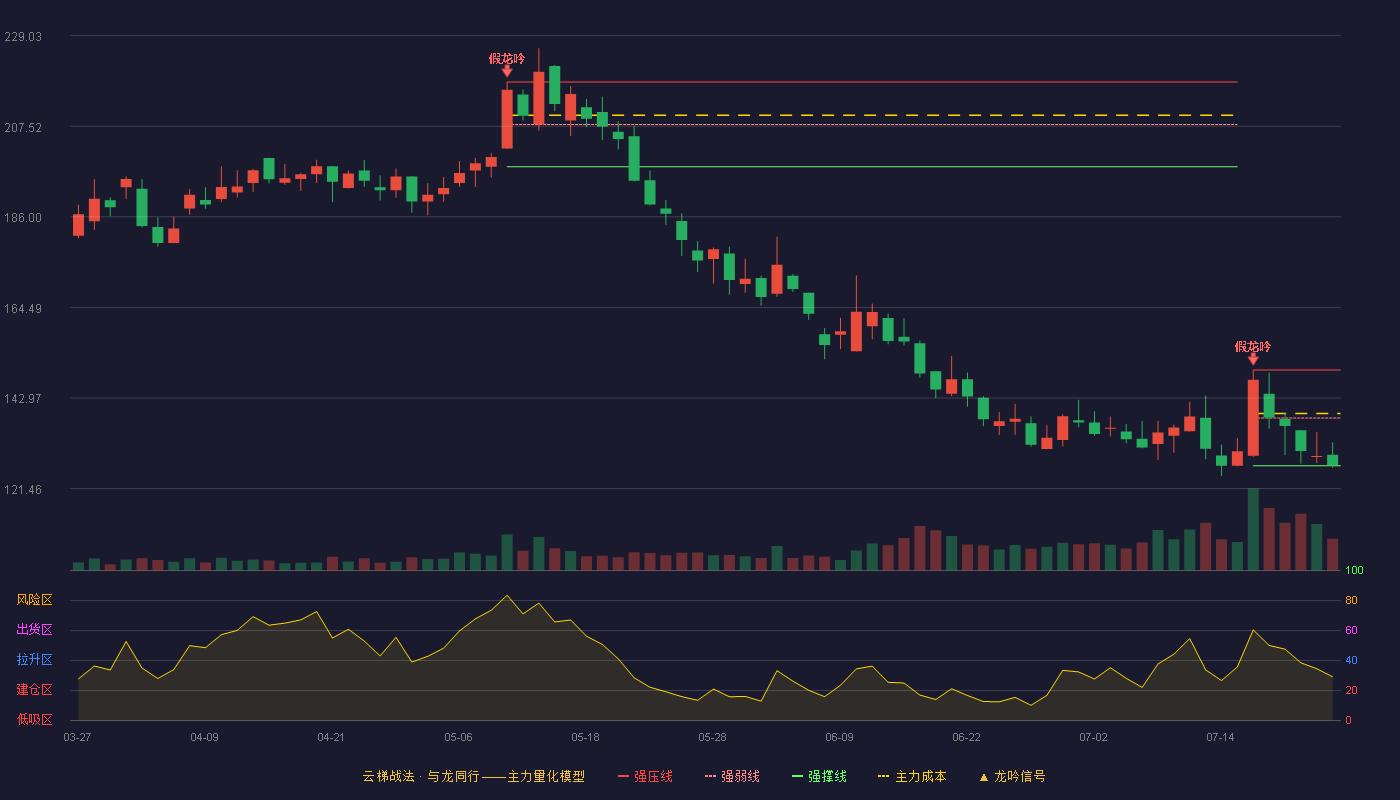
Task: Click the 207.52 price axis label
Action: click(x=23, y=127)
